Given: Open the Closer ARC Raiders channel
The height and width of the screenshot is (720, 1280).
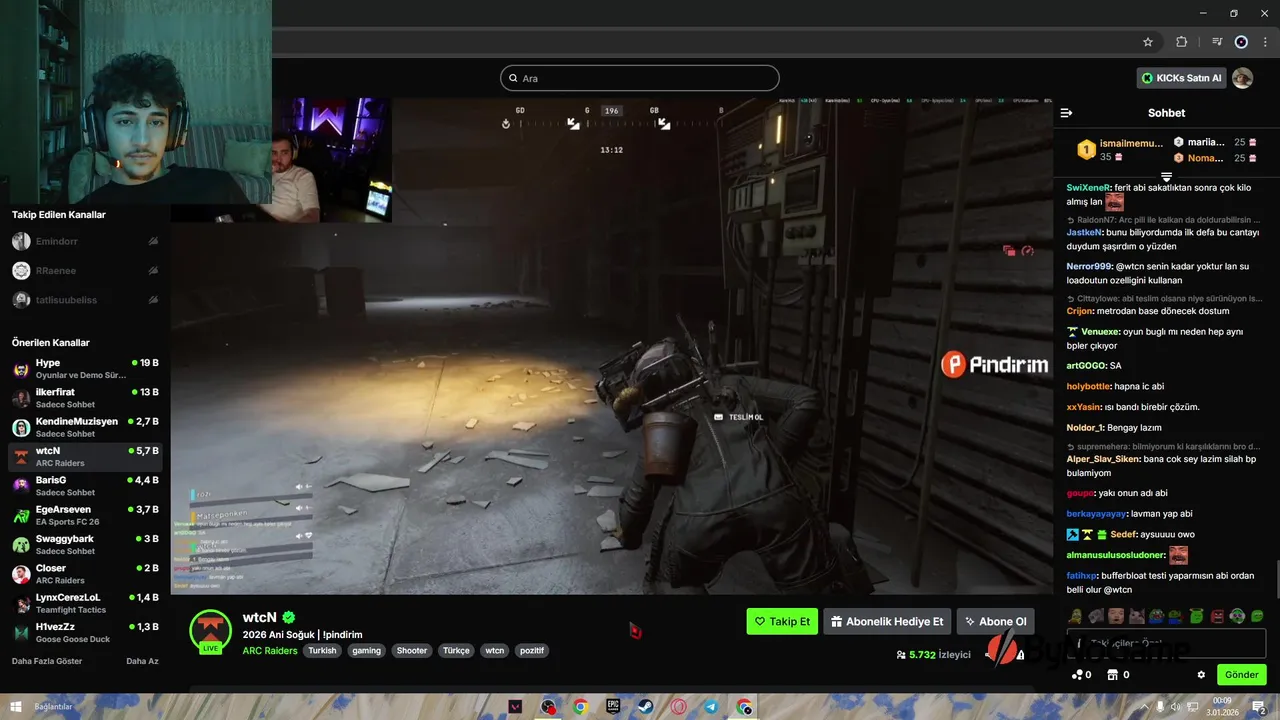Looking at the screenshot, I should (85, 574).
